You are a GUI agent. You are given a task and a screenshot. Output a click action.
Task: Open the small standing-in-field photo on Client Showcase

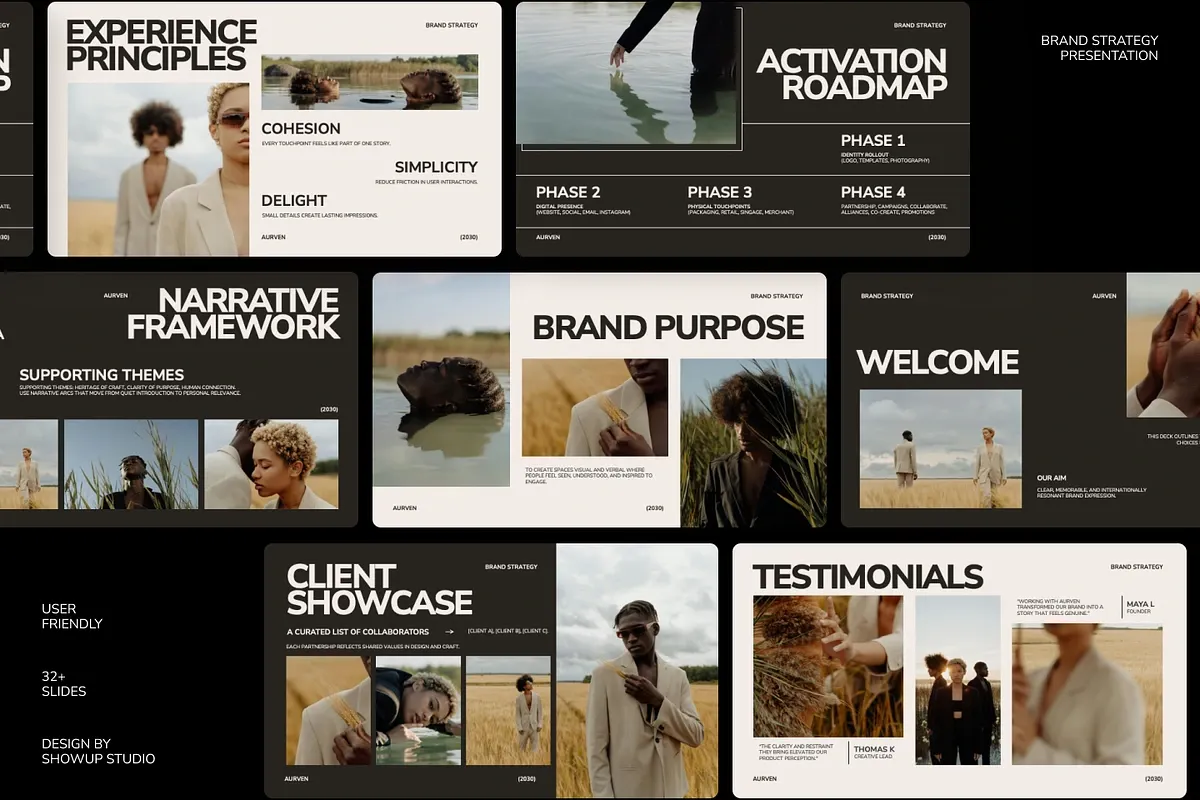pos(508,710)
